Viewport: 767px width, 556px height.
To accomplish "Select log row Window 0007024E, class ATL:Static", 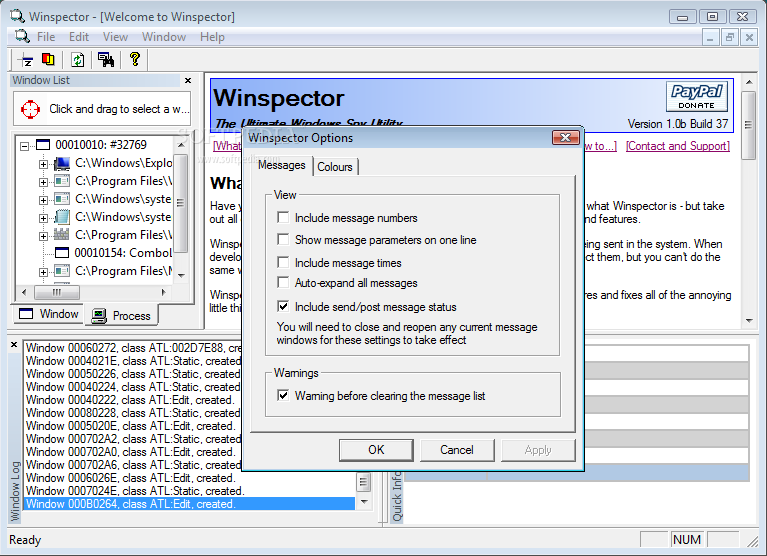I will (190, 491).
